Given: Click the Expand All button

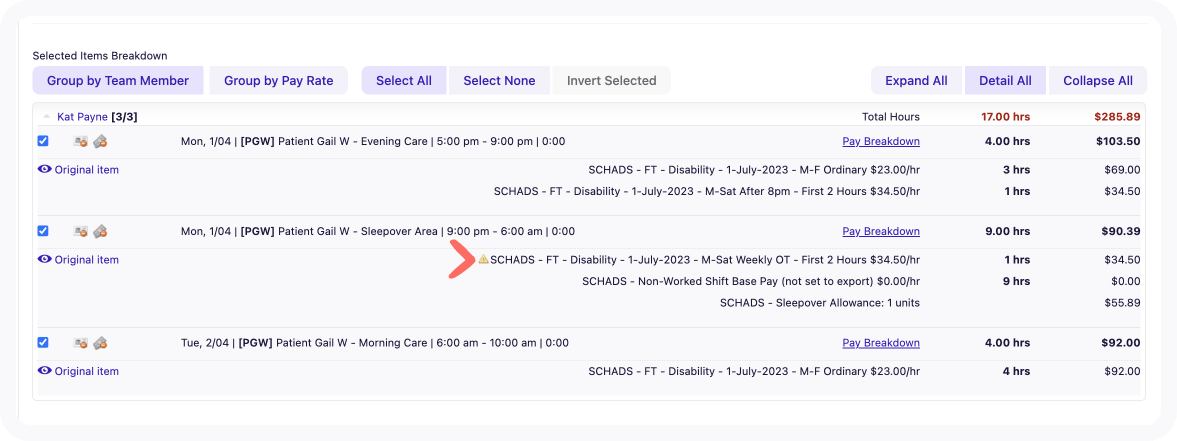Looking at the screenshot, I should point(917,80).
